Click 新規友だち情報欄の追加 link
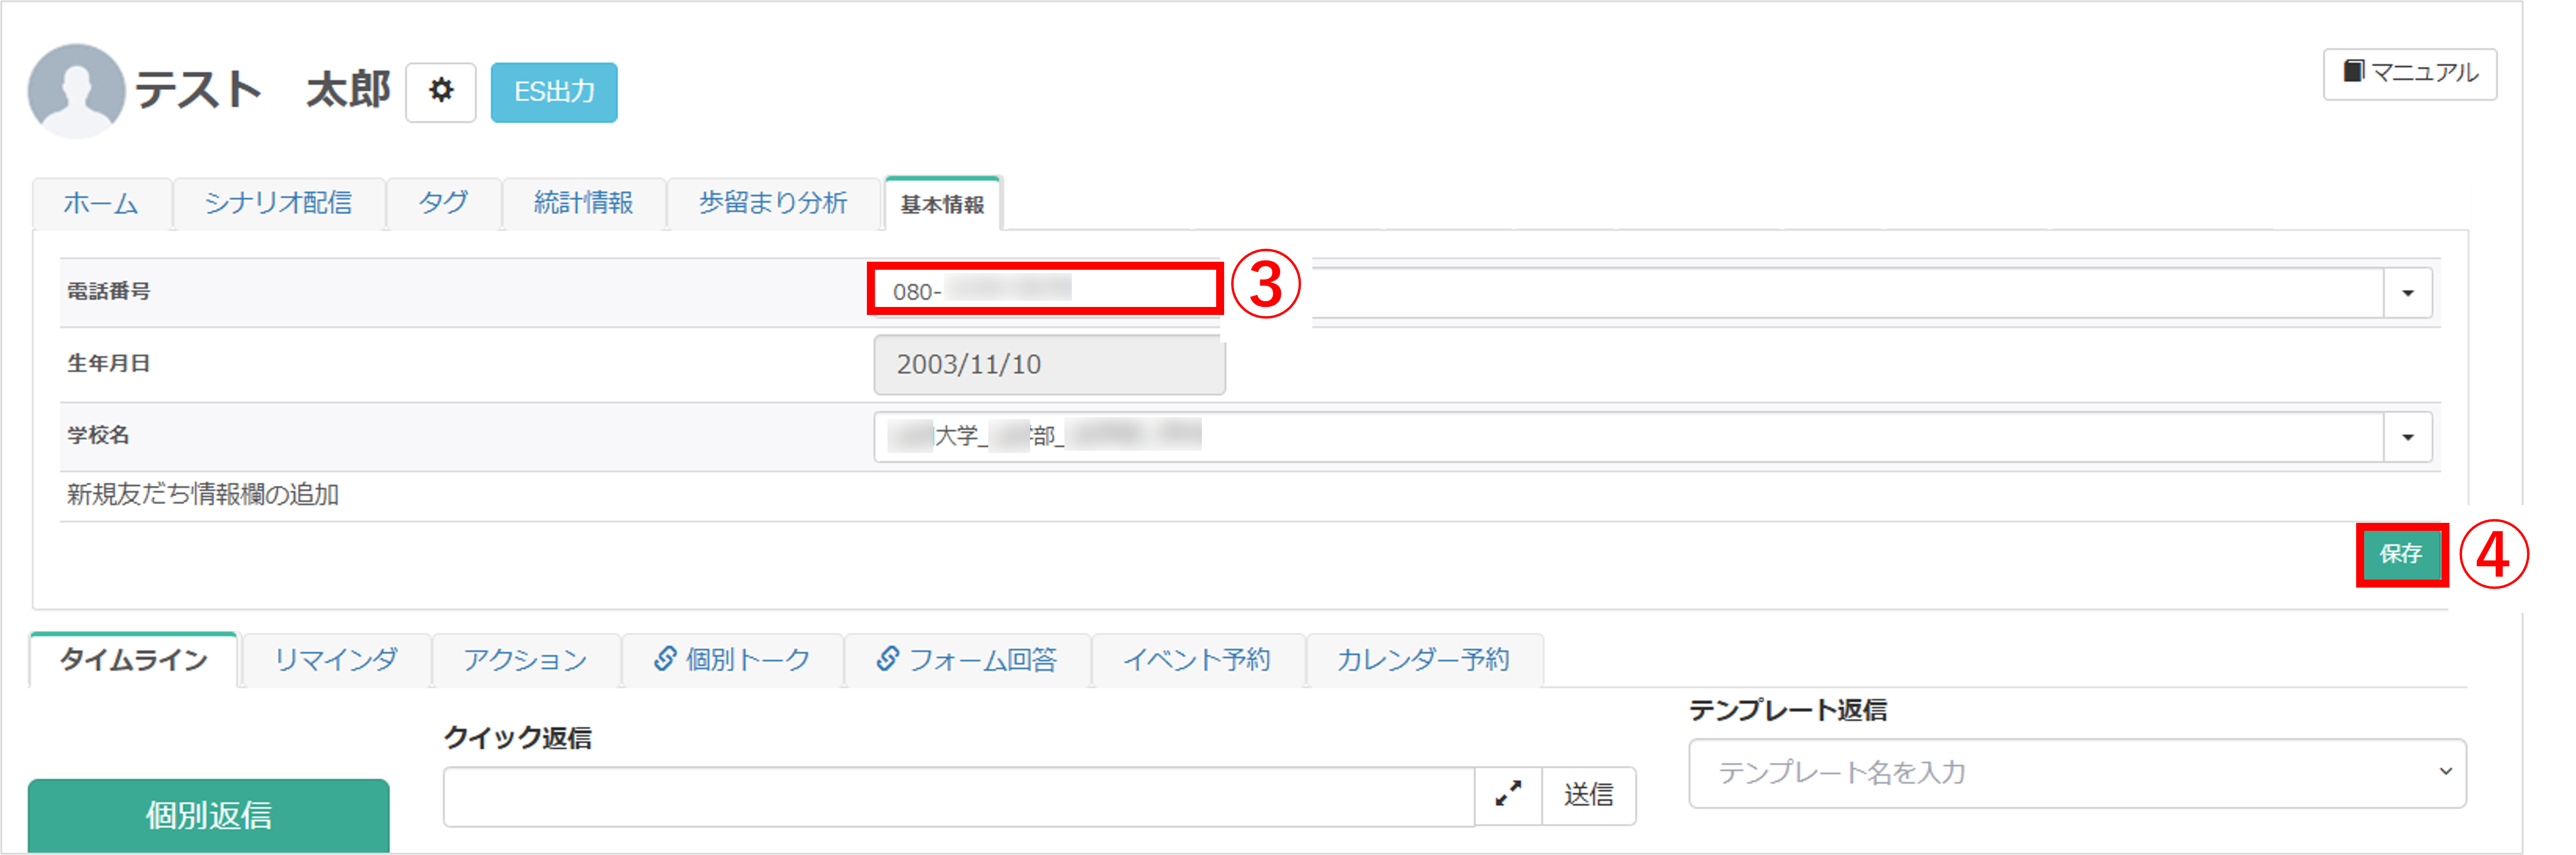The width and height of the screenshot is (2576, 855). click(203, 495)
